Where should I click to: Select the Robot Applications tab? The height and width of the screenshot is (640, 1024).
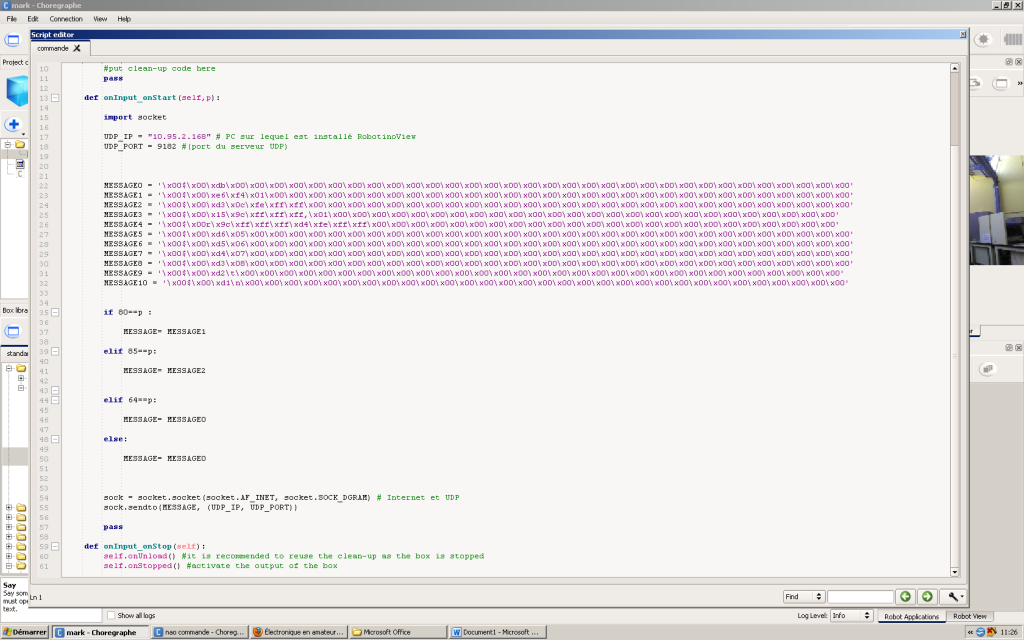[x=911, y=616]
